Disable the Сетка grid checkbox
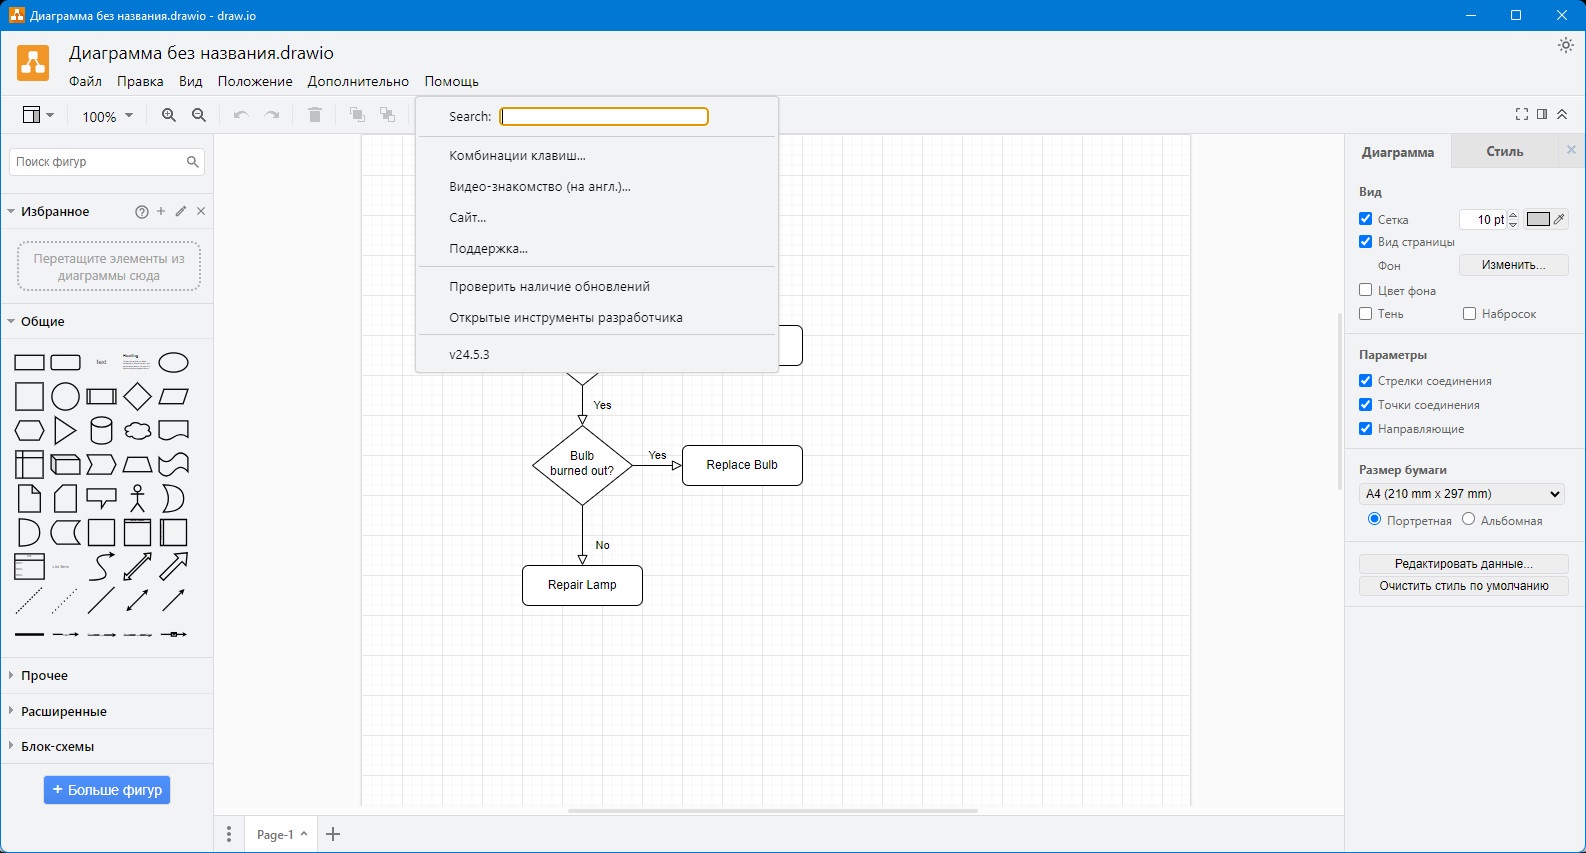Image resolution: width=1586 pixels, height=853 pixels. tap(1366, 219)
